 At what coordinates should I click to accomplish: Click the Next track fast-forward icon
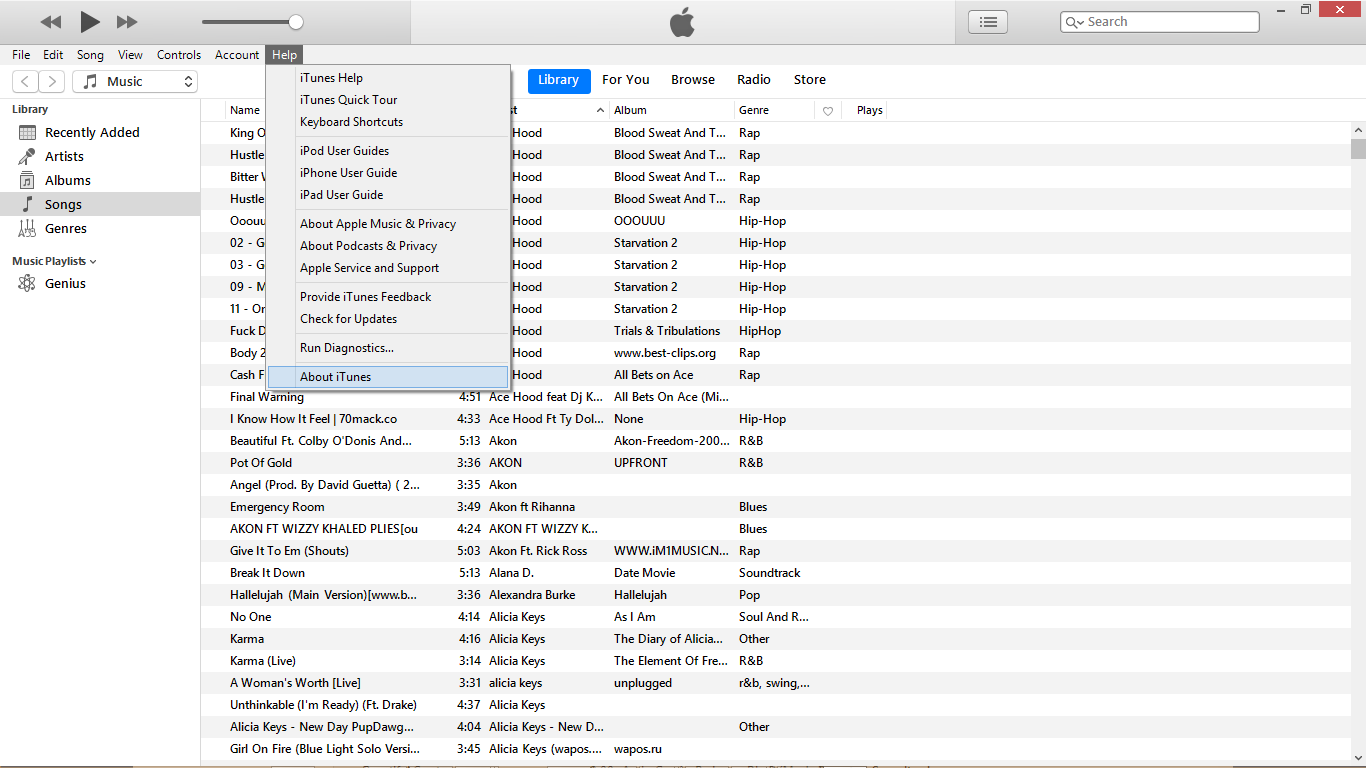pyautogui.click(x=127, y=22)
